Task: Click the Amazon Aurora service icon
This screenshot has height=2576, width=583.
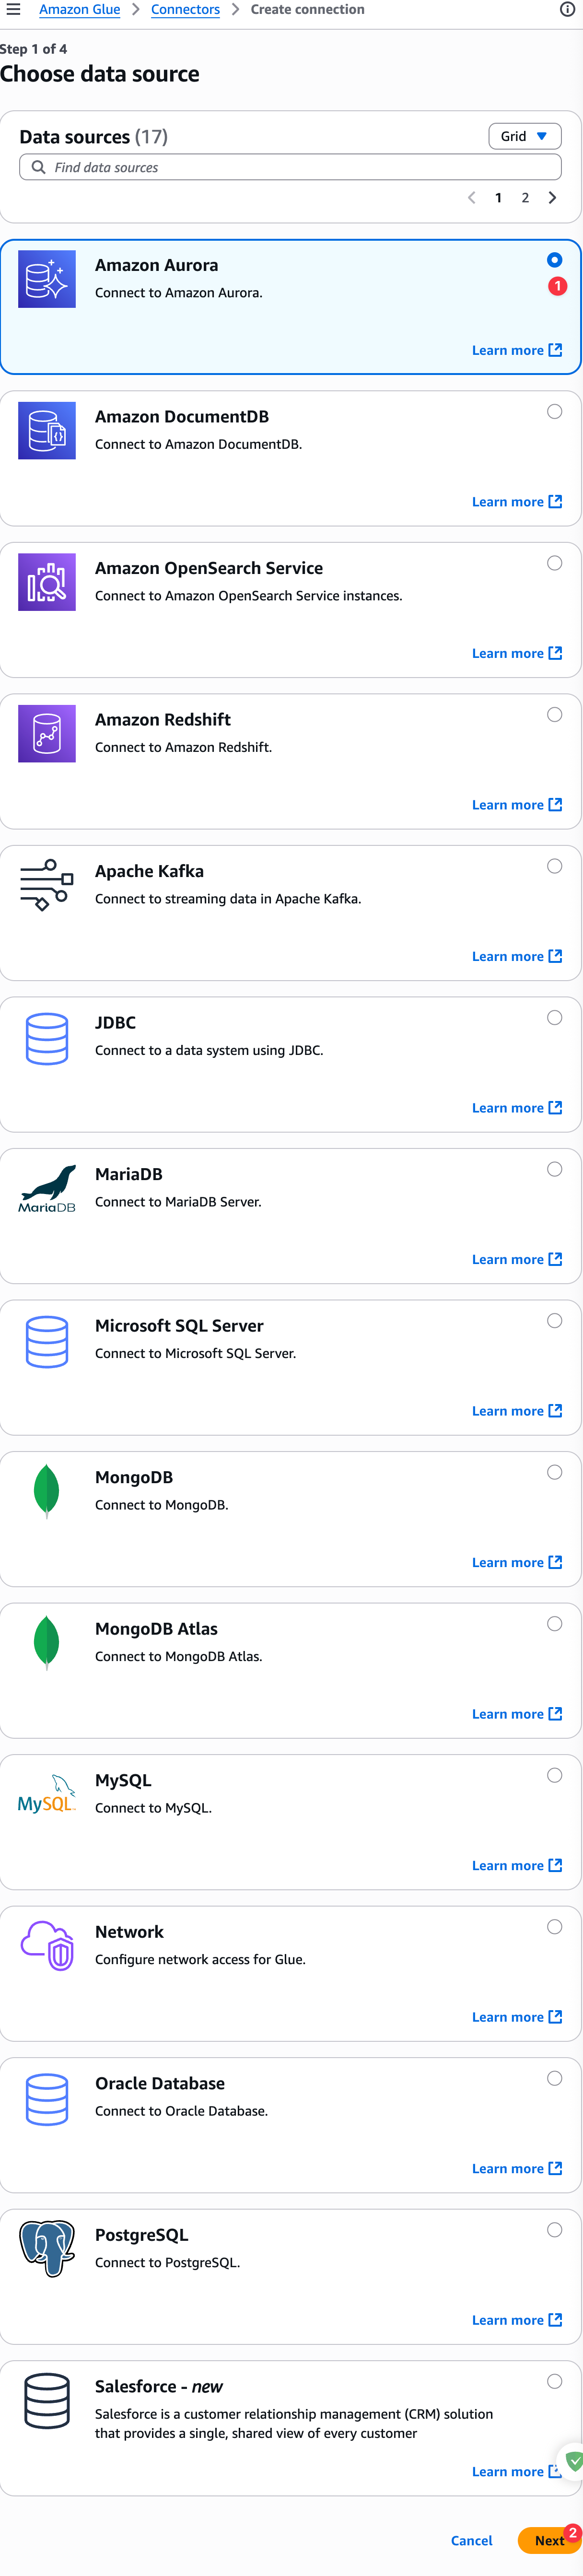Action: point(47,279)
